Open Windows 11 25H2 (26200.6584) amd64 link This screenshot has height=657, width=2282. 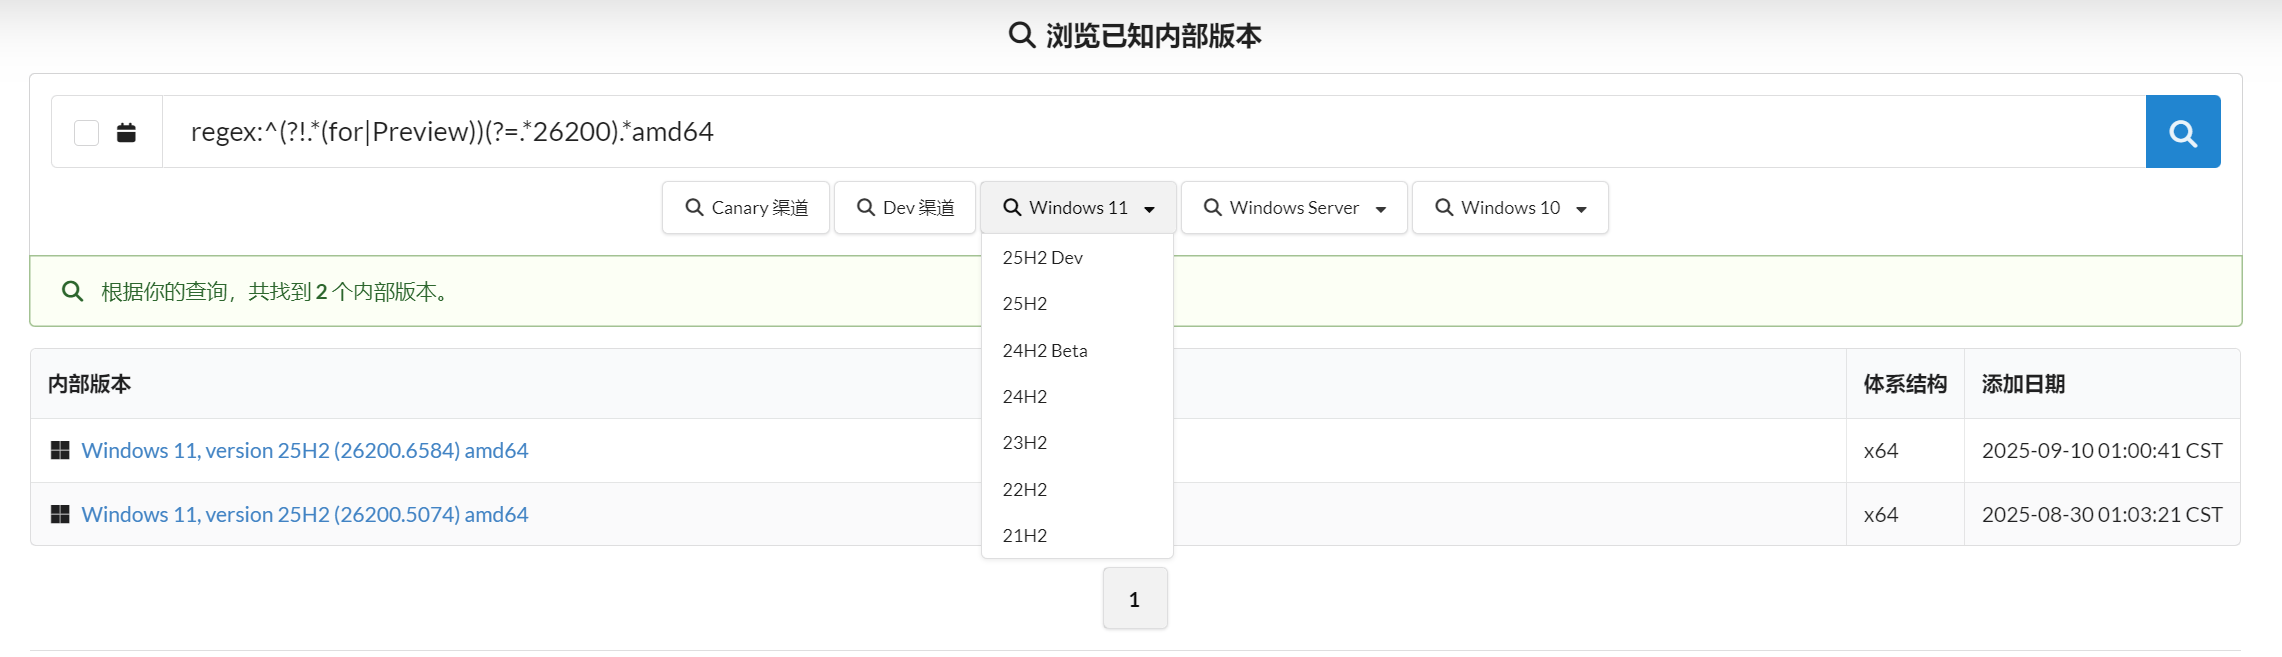[x=305, y=450]
